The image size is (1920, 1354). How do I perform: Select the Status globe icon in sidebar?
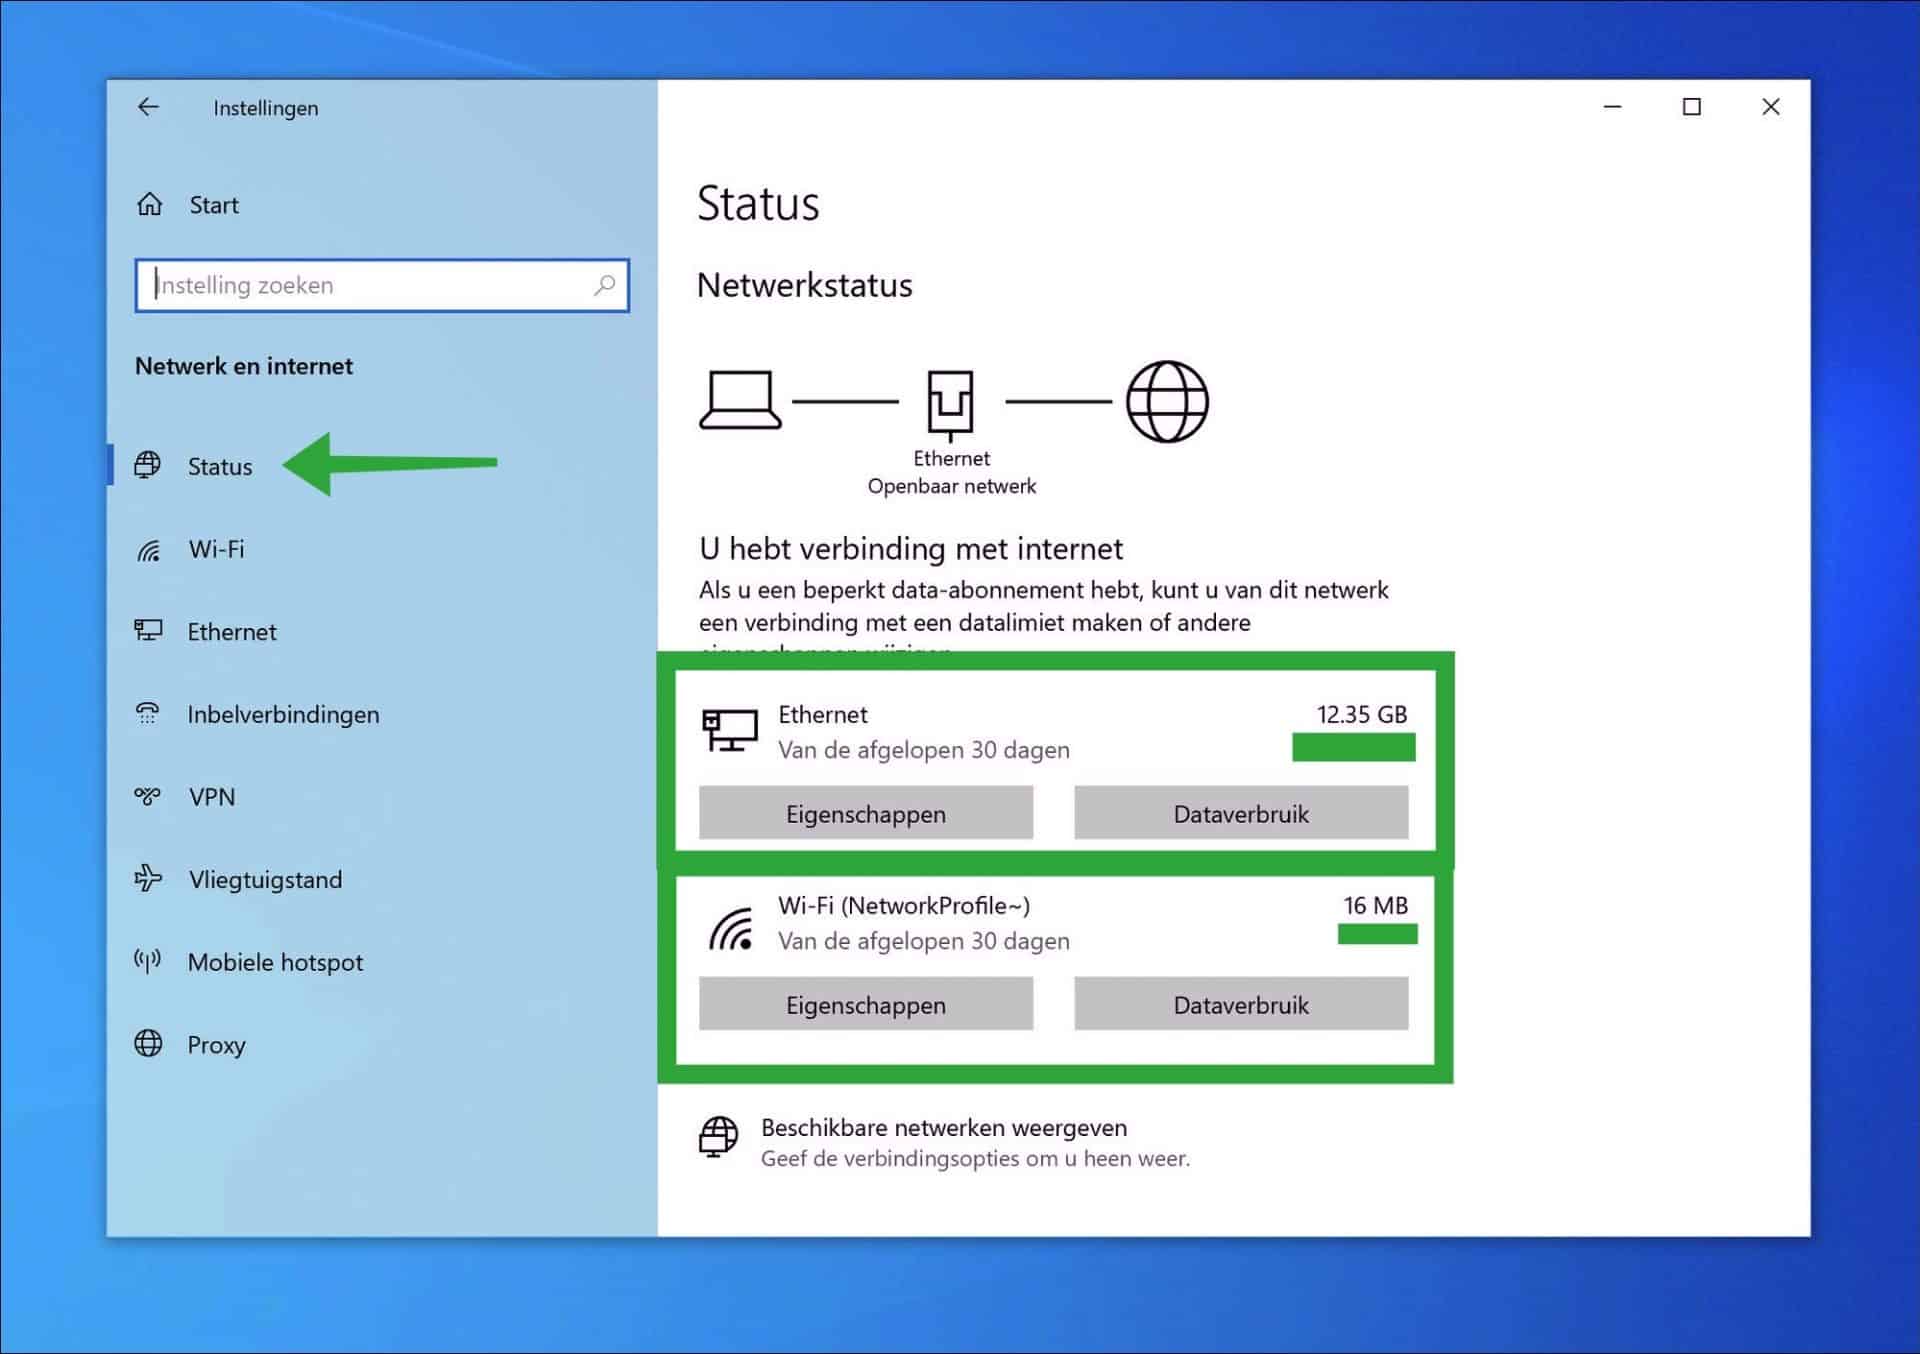click(x=148, y=465)
